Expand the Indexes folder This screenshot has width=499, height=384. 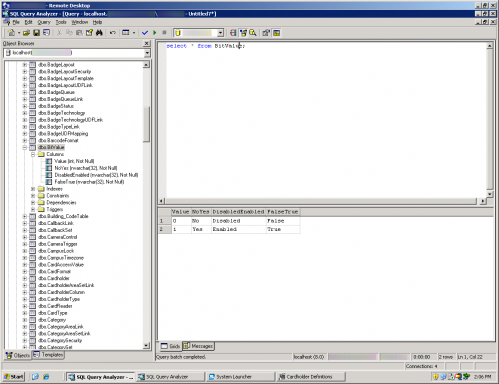coord(33,189)
